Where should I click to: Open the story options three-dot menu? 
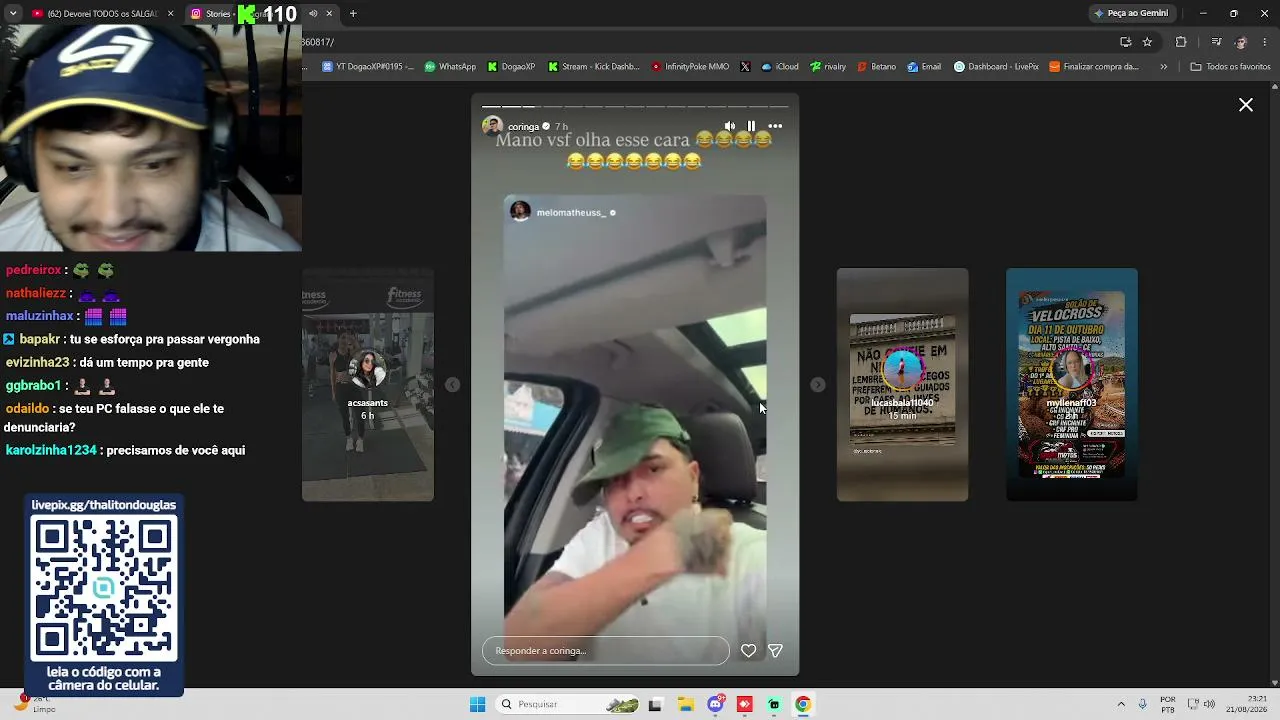tap(775, 126)
